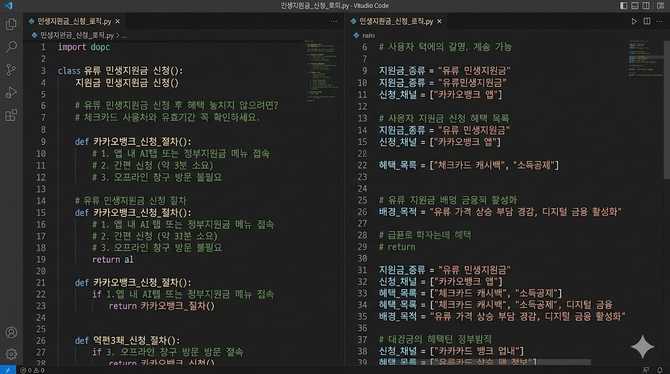Open the Manage gear icon
670x374 pixels.
click(11, 354)
